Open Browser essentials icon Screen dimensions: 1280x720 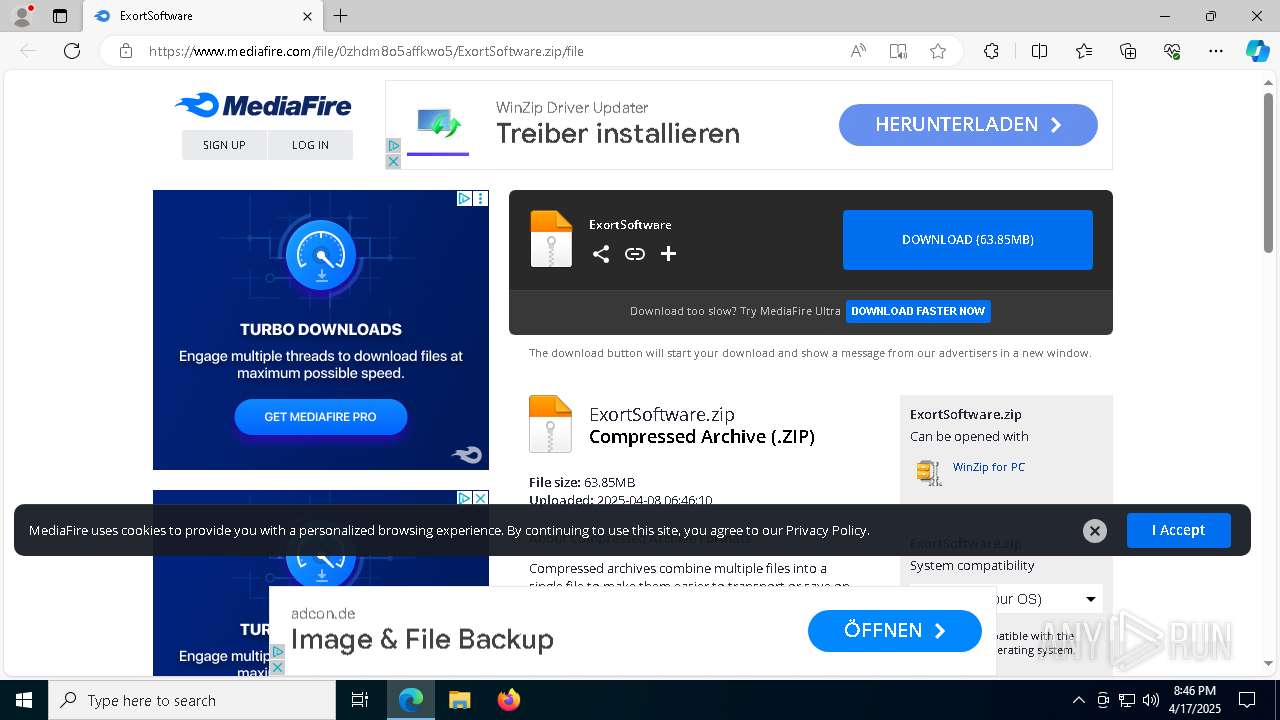click(x=1172, y=51)
